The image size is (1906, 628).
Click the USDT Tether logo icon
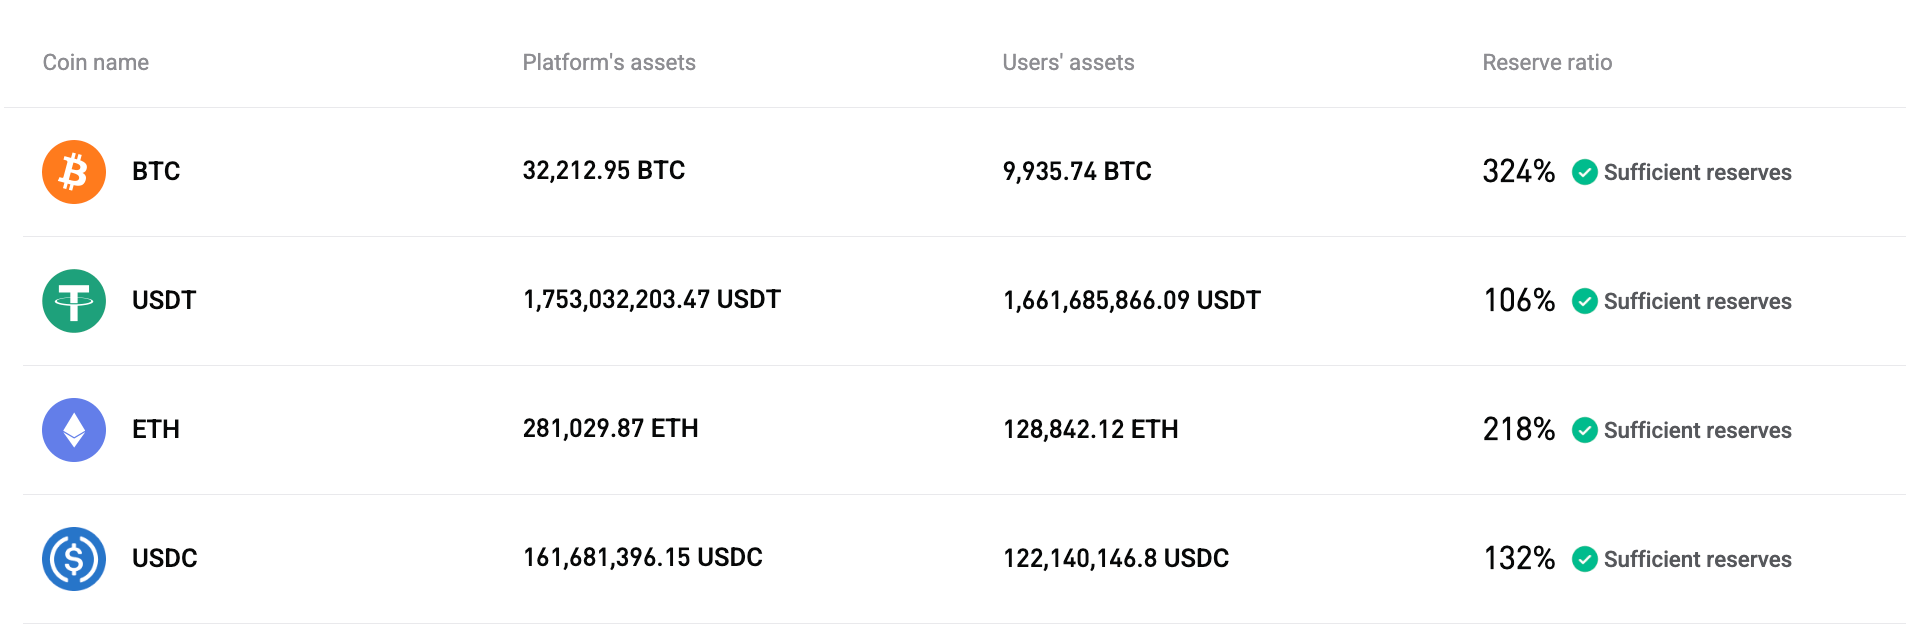pos(73,300)
